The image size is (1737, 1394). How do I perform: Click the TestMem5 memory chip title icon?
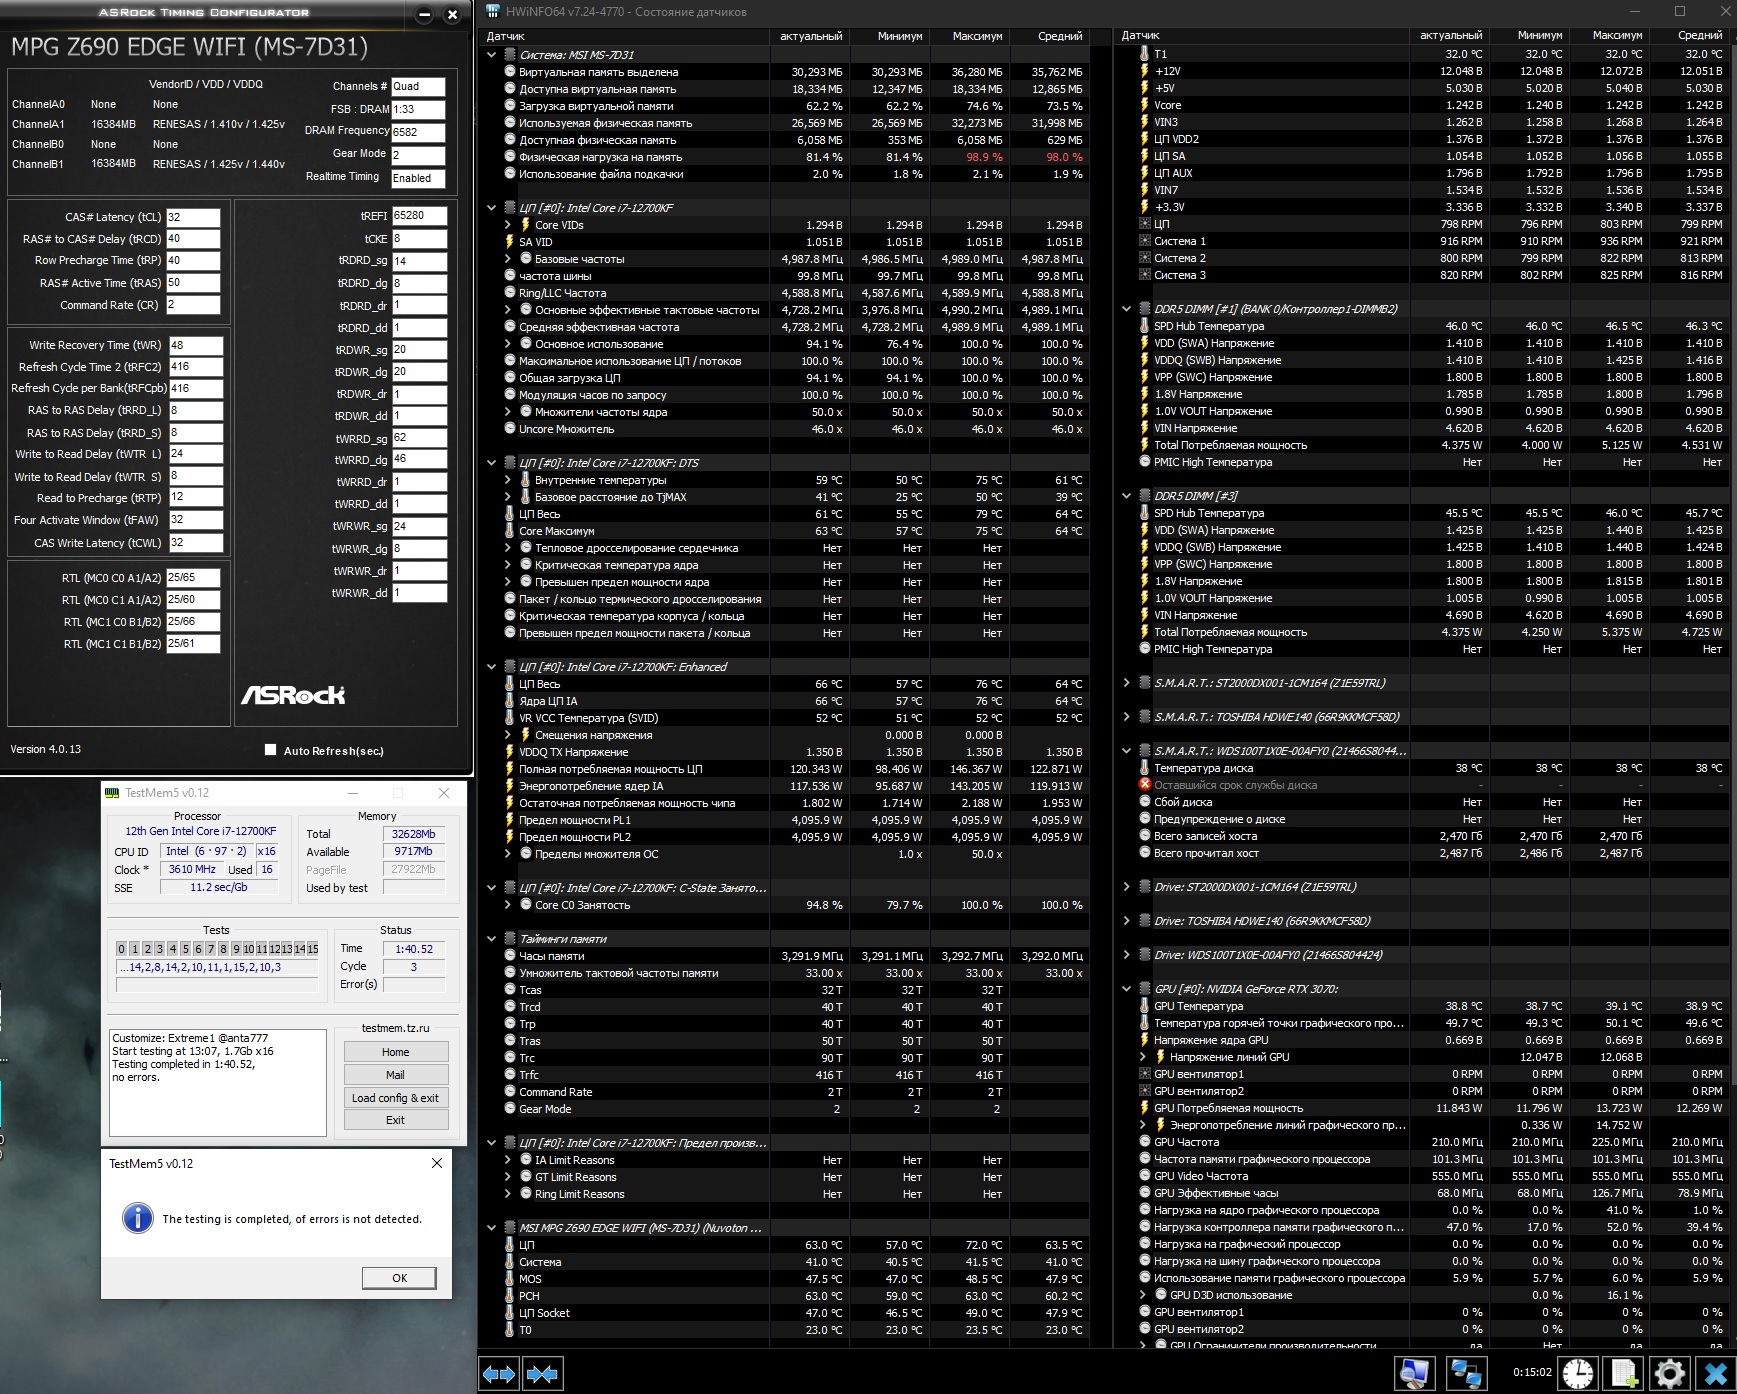[x=112, y=793]
